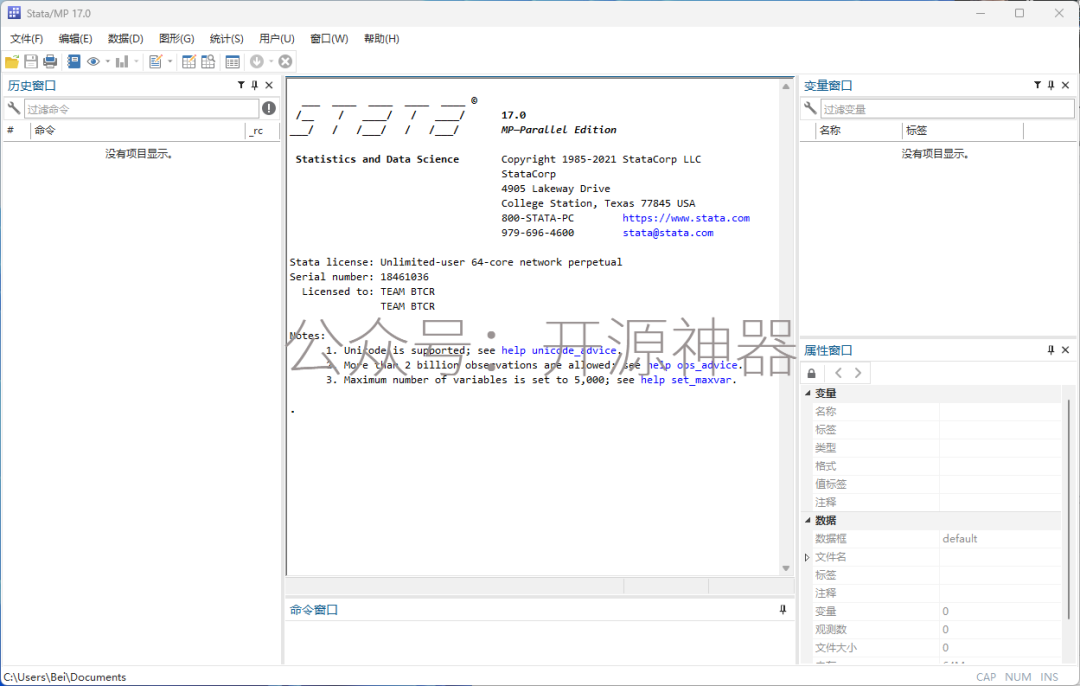The height and width of the screenshot is (686, 1080).
Task: Click the previous variable arrow in Properties
Action: [x=838, y=373]
